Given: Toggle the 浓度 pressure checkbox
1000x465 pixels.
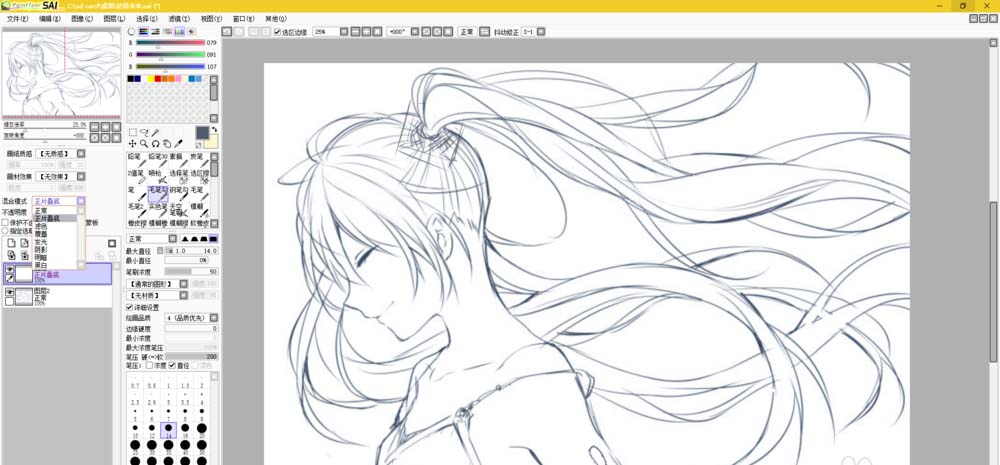Looking at the screenshot, I should pos(149,365).
